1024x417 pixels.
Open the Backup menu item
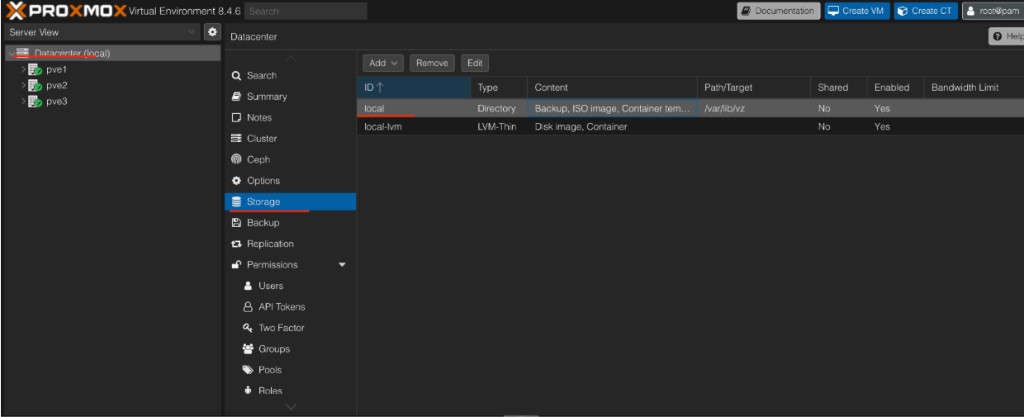coord(291,223)
